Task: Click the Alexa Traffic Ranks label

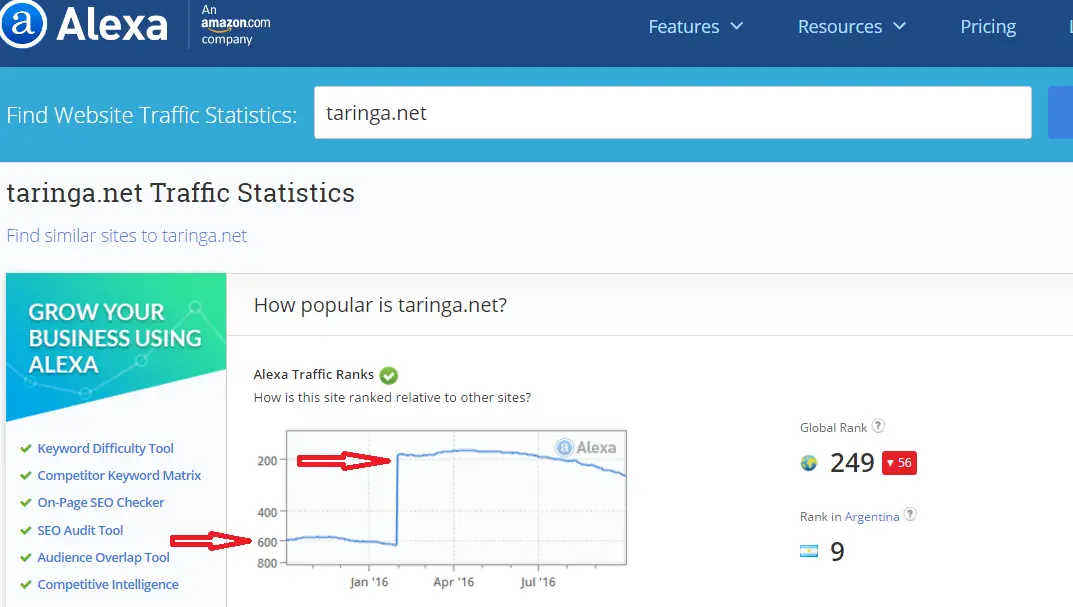Action: pyautogui.click(x=314, y=374)
